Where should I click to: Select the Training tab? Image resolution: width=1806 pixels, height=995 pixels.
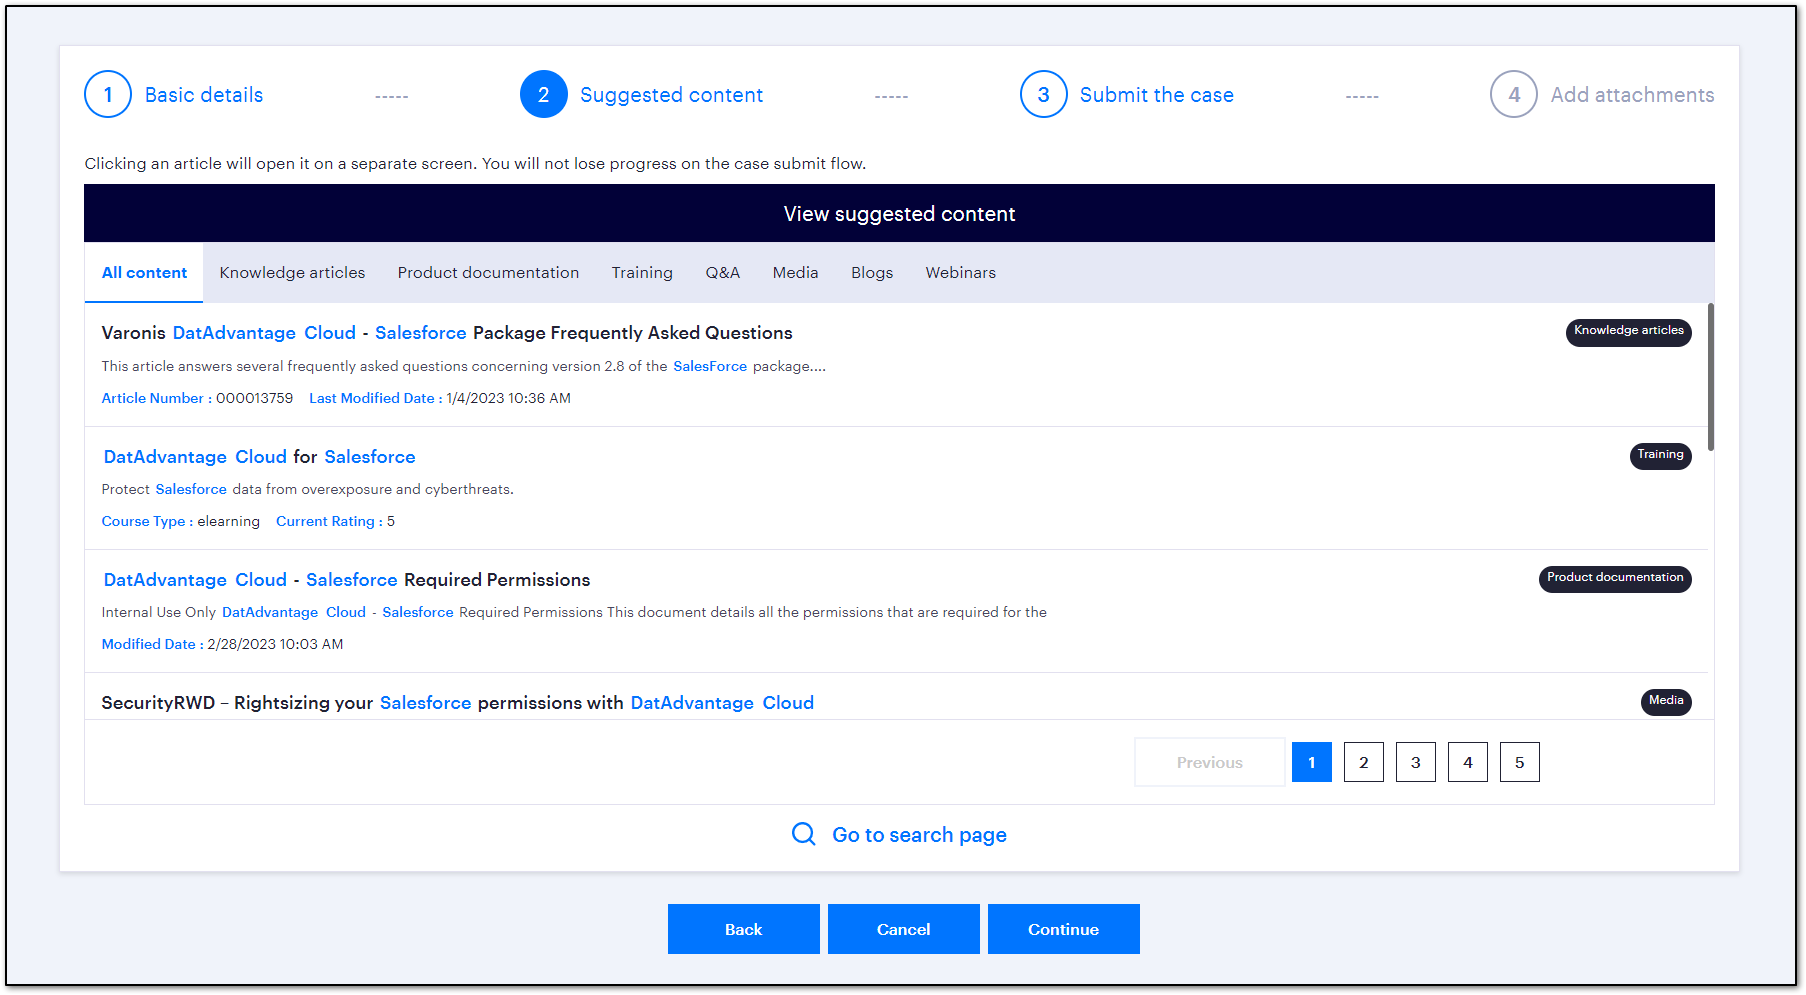pyautogui.click(x=642, y=272)
